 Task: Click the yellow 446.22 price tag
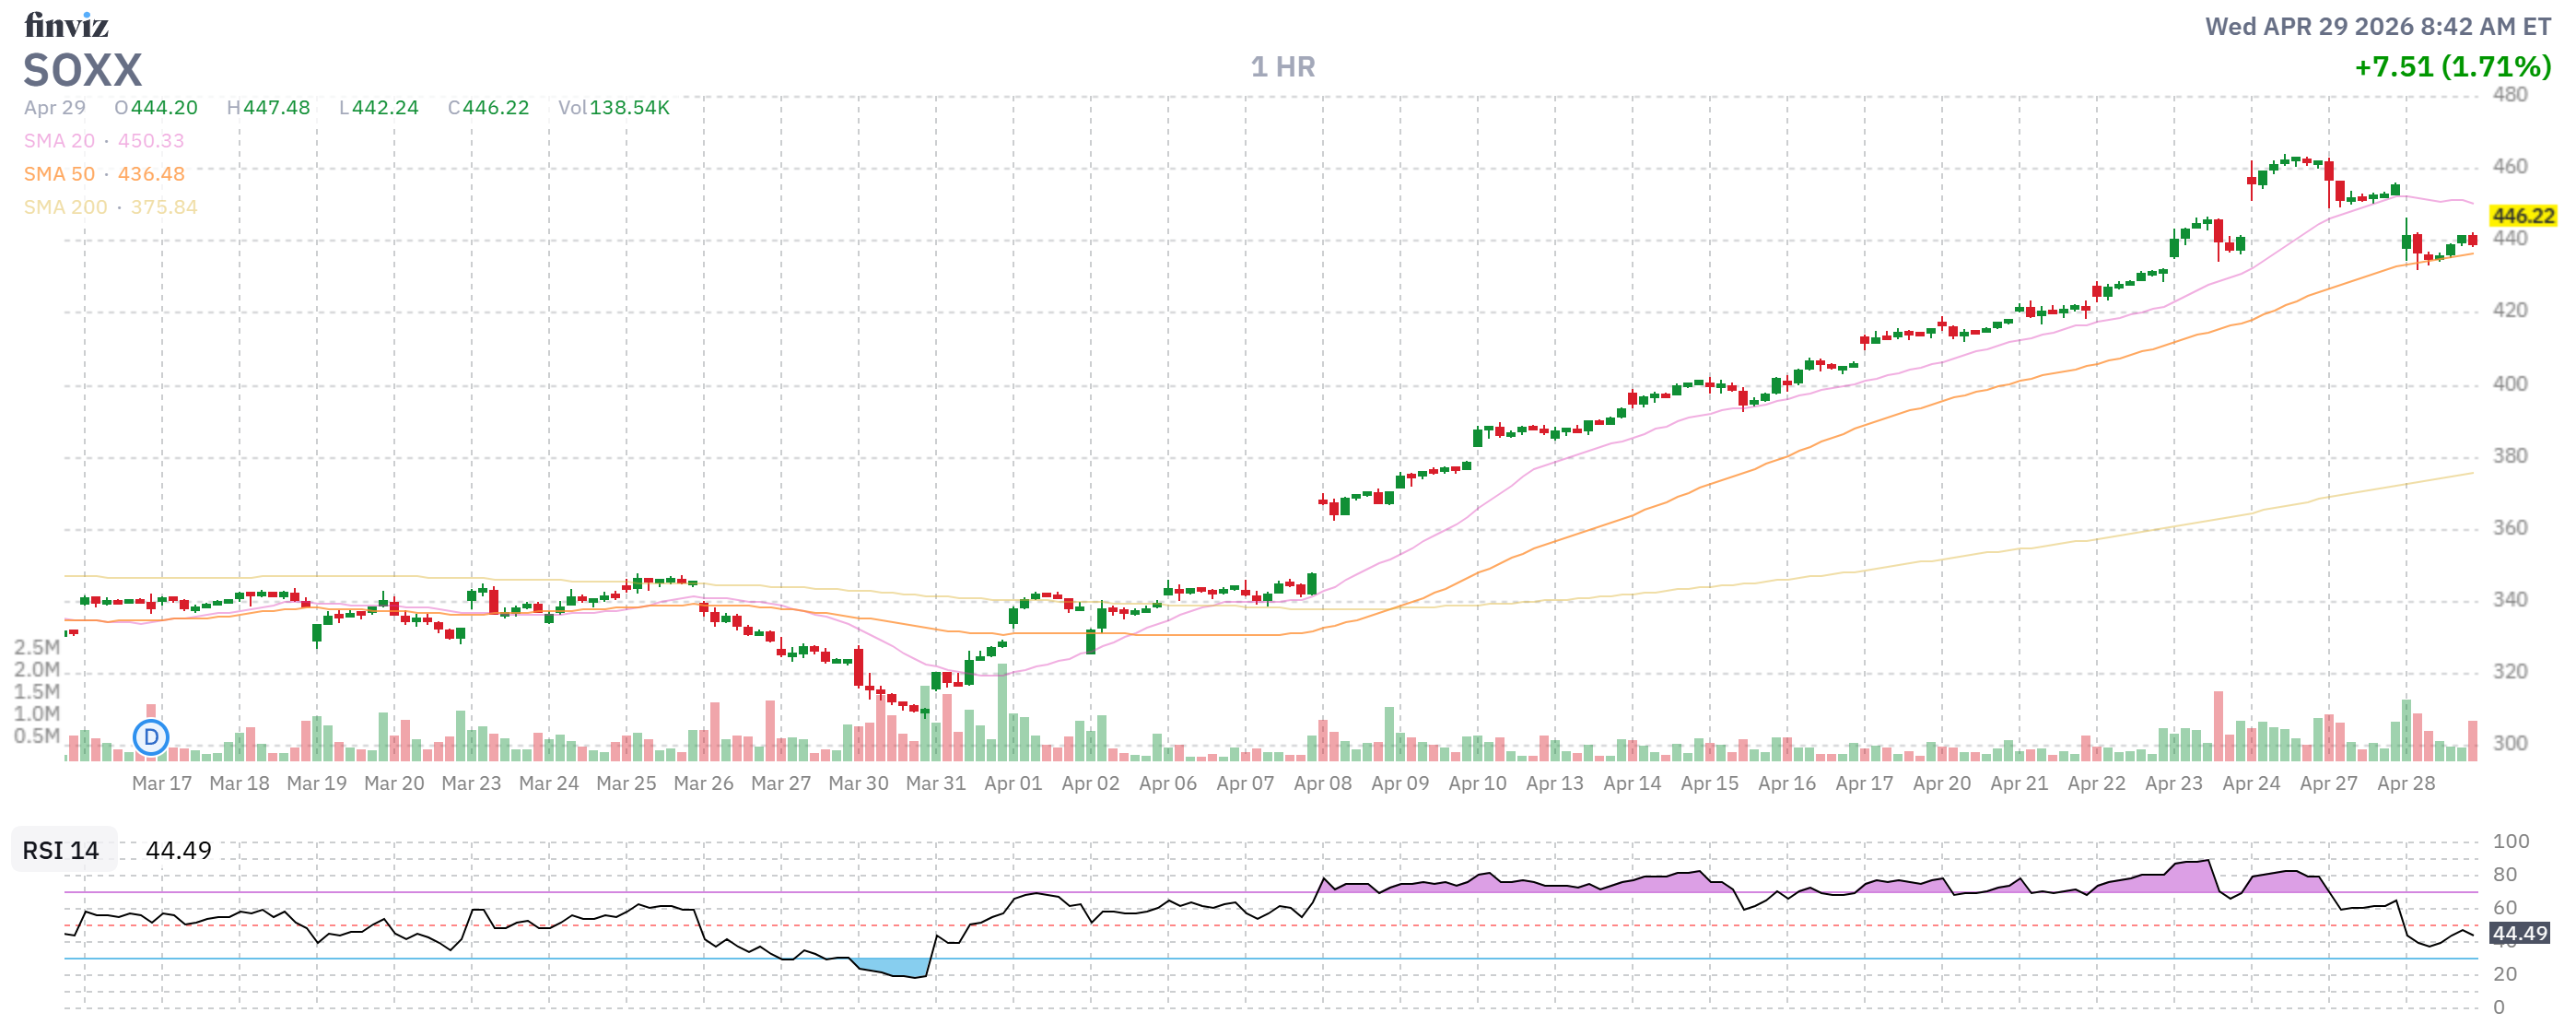pyautogui.click(x=2522, y=216)
